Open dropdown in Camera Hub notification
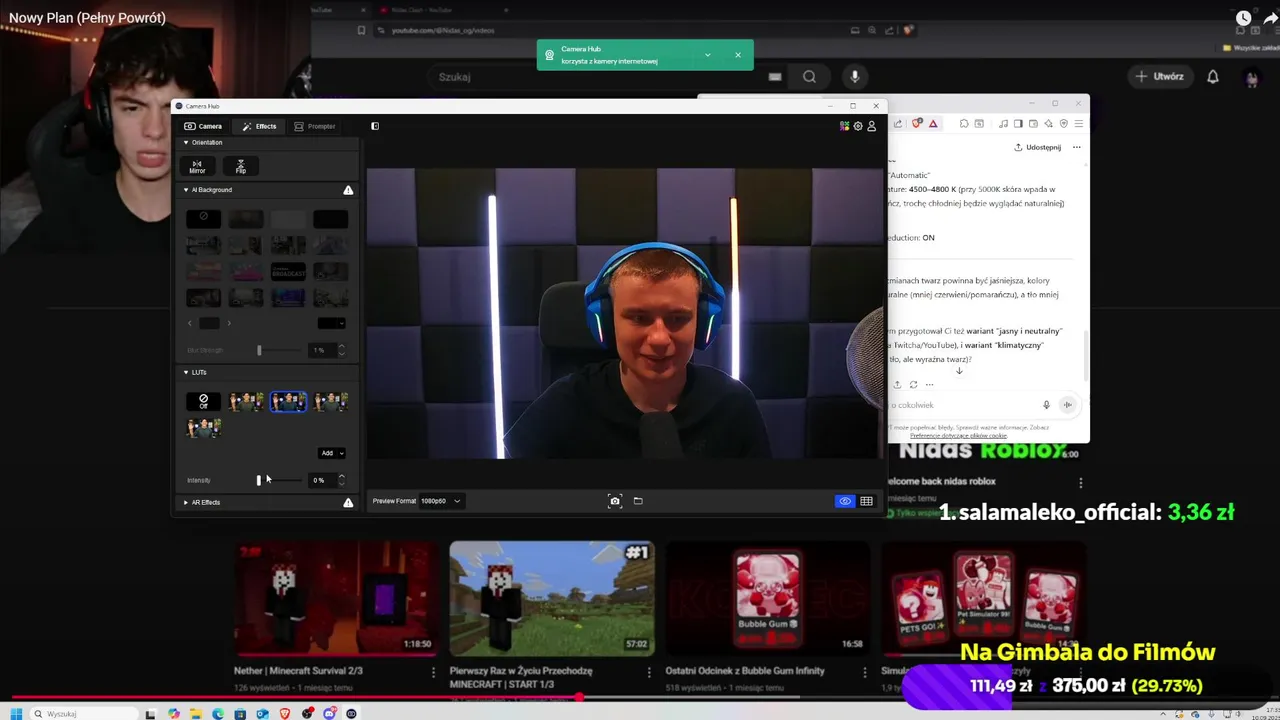Image resolution: width=1280 pixels, height=720 pixels. pos(707,55)
